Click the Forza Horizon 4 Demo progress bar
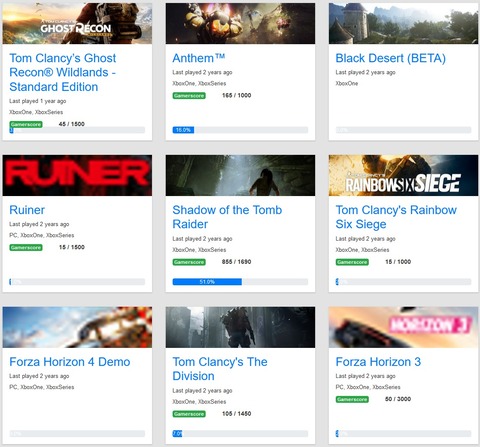 77,434
